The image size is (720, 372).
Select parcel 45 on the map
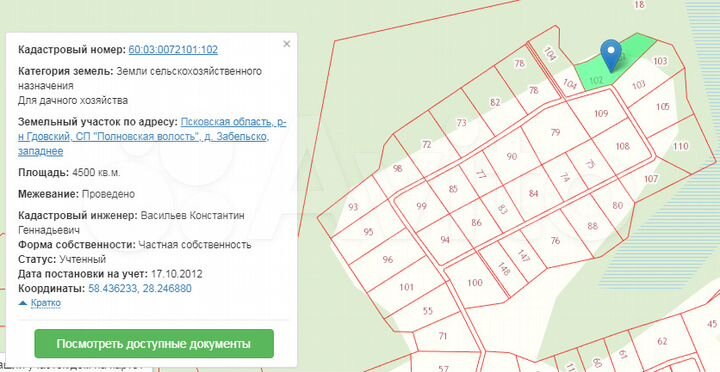click(x=712, y=323)
